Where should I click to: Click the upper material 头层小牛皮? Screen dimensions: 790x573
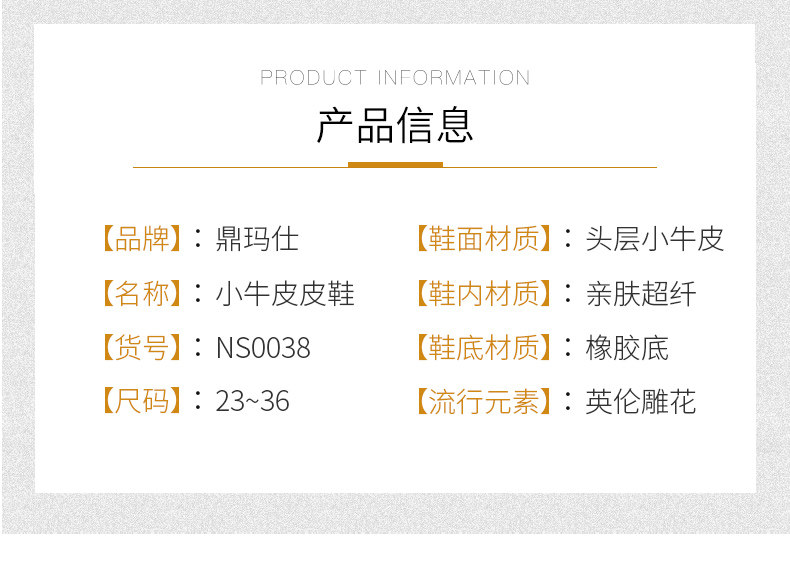click(654, 239)
